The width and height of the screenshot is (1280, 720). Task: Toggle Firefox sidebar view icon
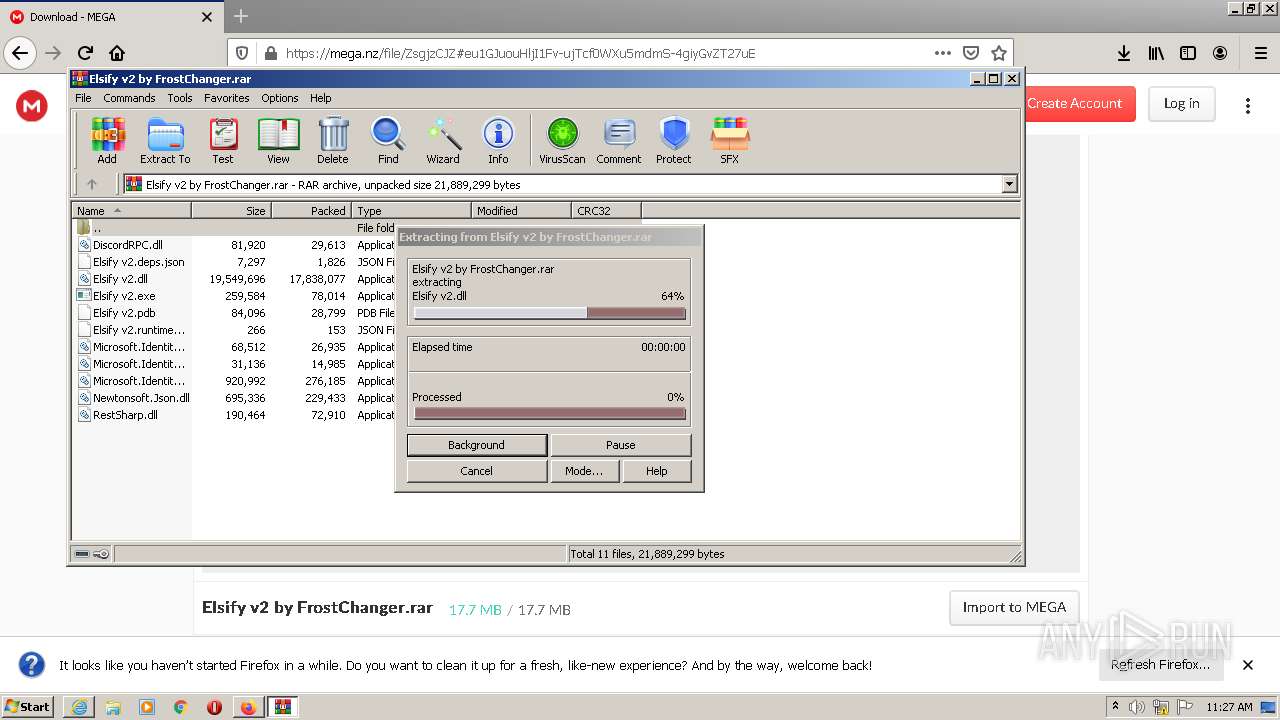[1188, 53]
